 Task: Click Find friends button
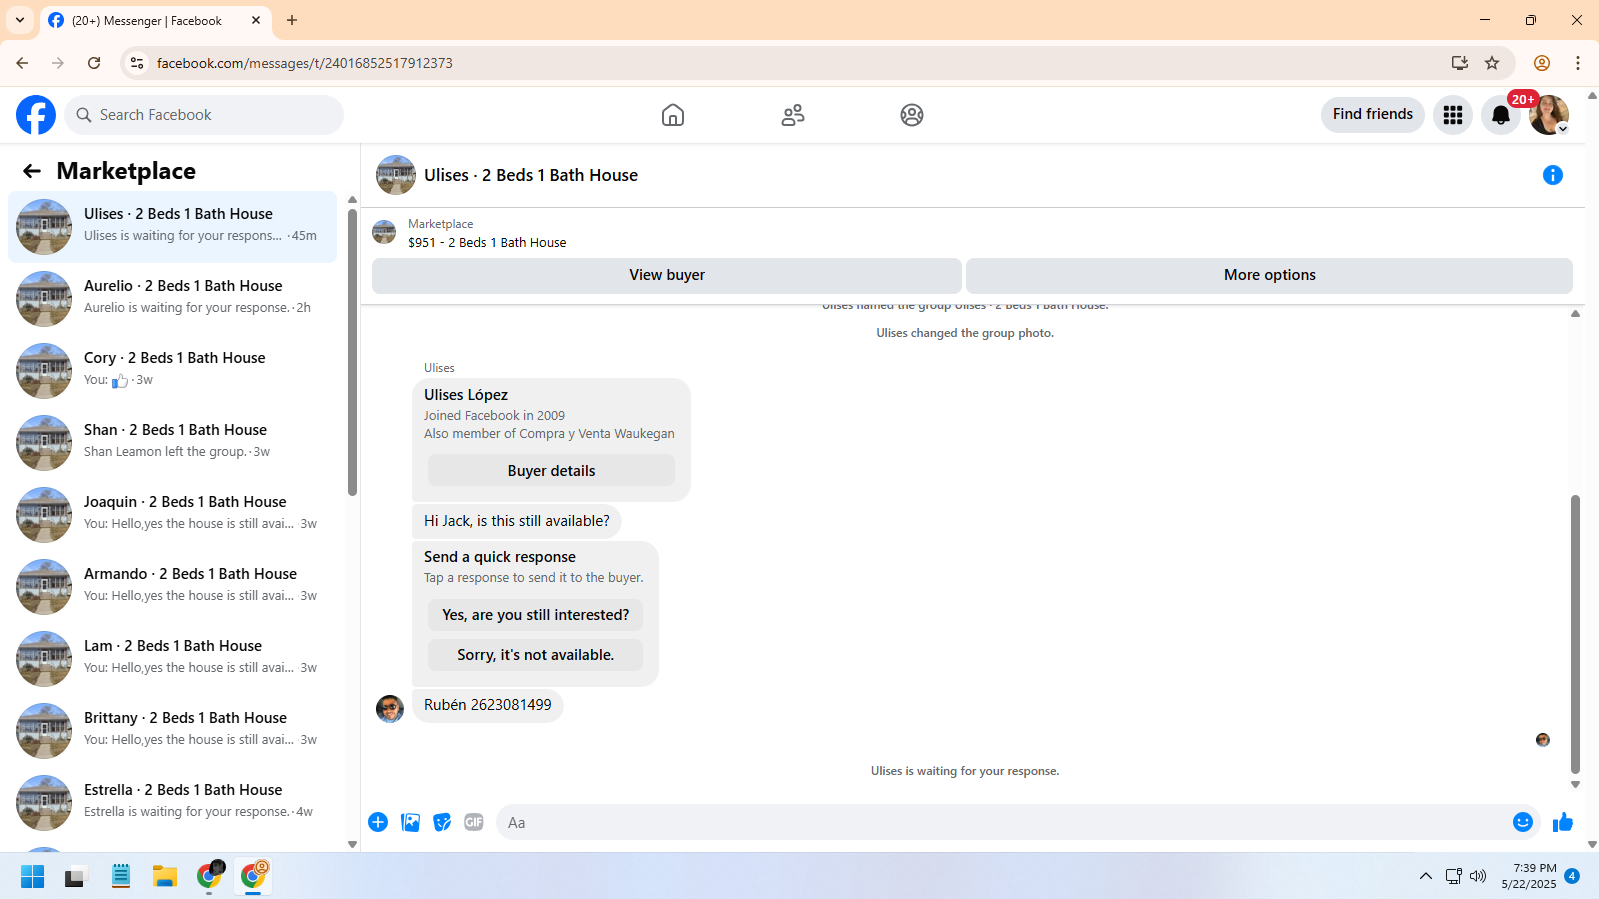[1373, 115]
